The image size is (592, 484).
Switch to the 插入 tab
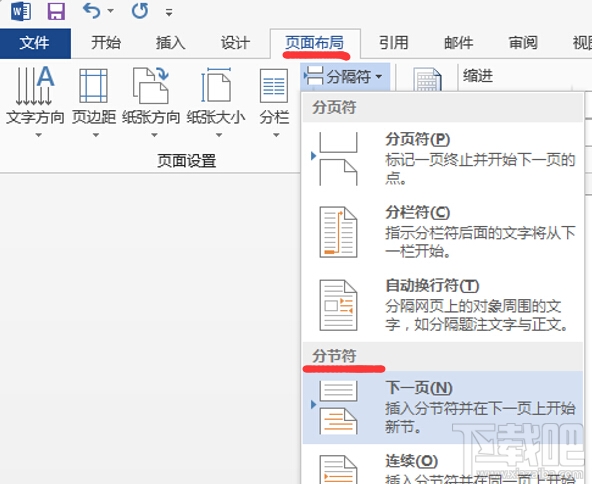pos(171,43)
